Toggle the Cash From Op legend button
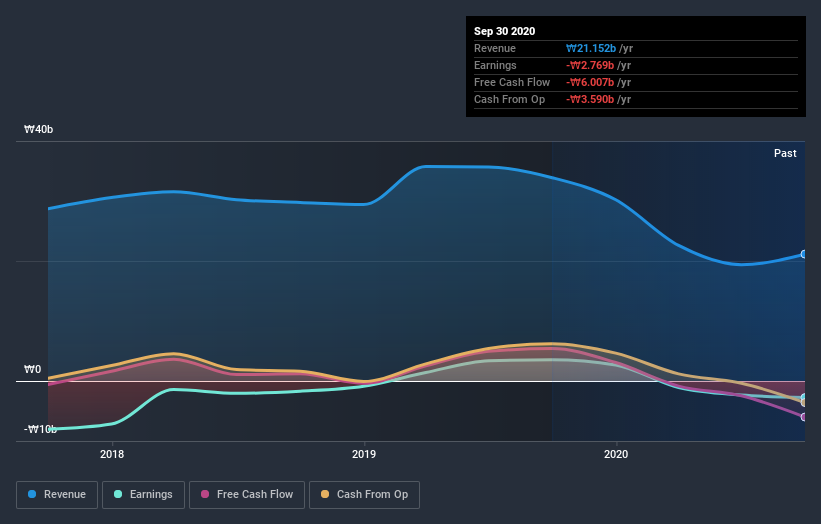This screenshot has width=821, height=524. [364, 495]
